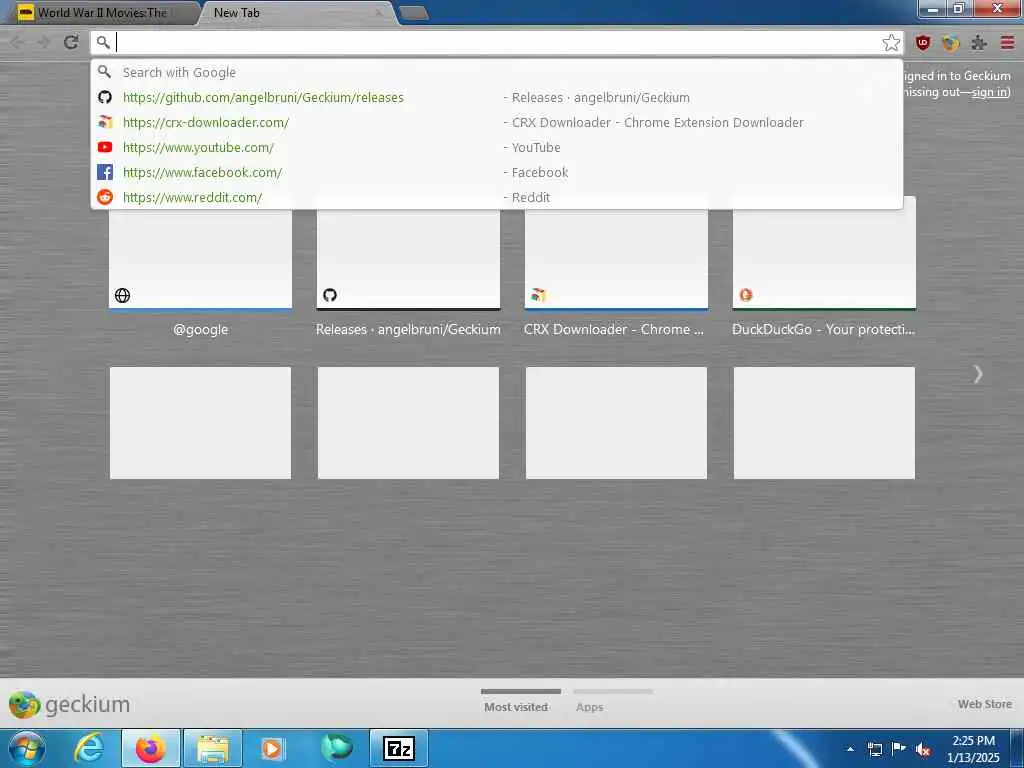Click the address bar input field
Screen dimensions: 1024x768
496,43
